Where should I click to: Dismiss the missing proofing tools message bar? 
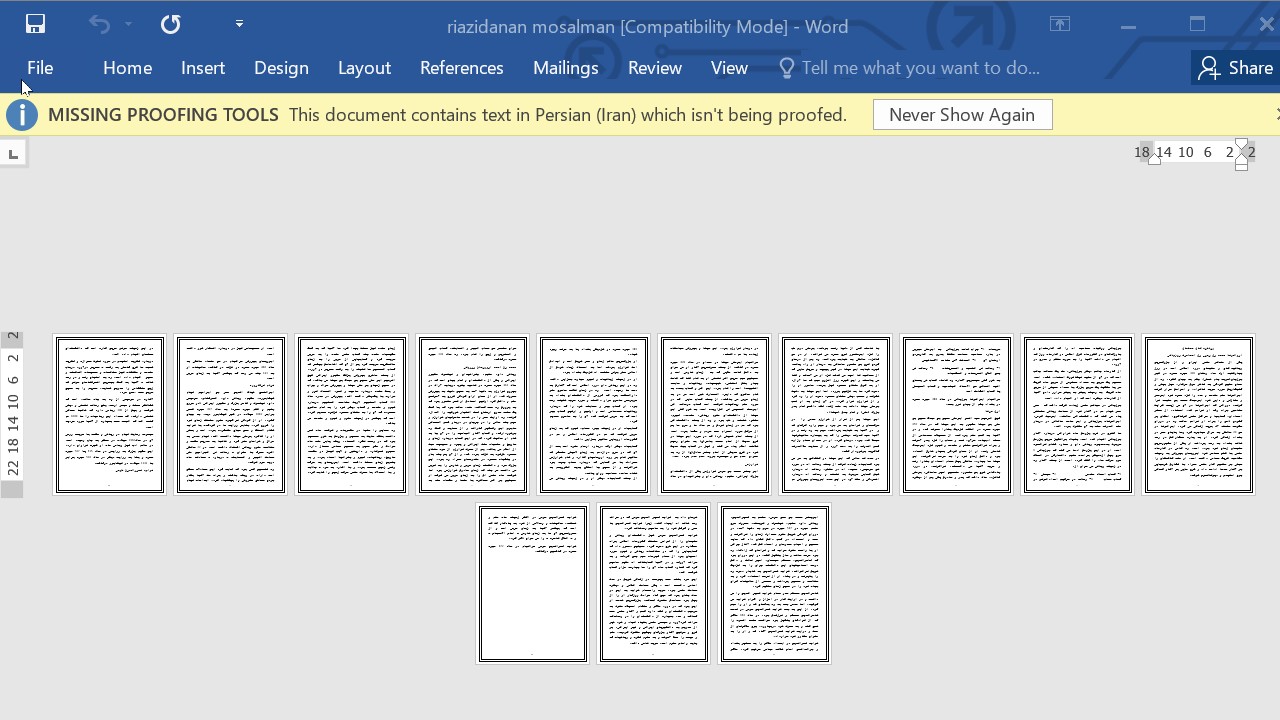tap(1276, 115)
